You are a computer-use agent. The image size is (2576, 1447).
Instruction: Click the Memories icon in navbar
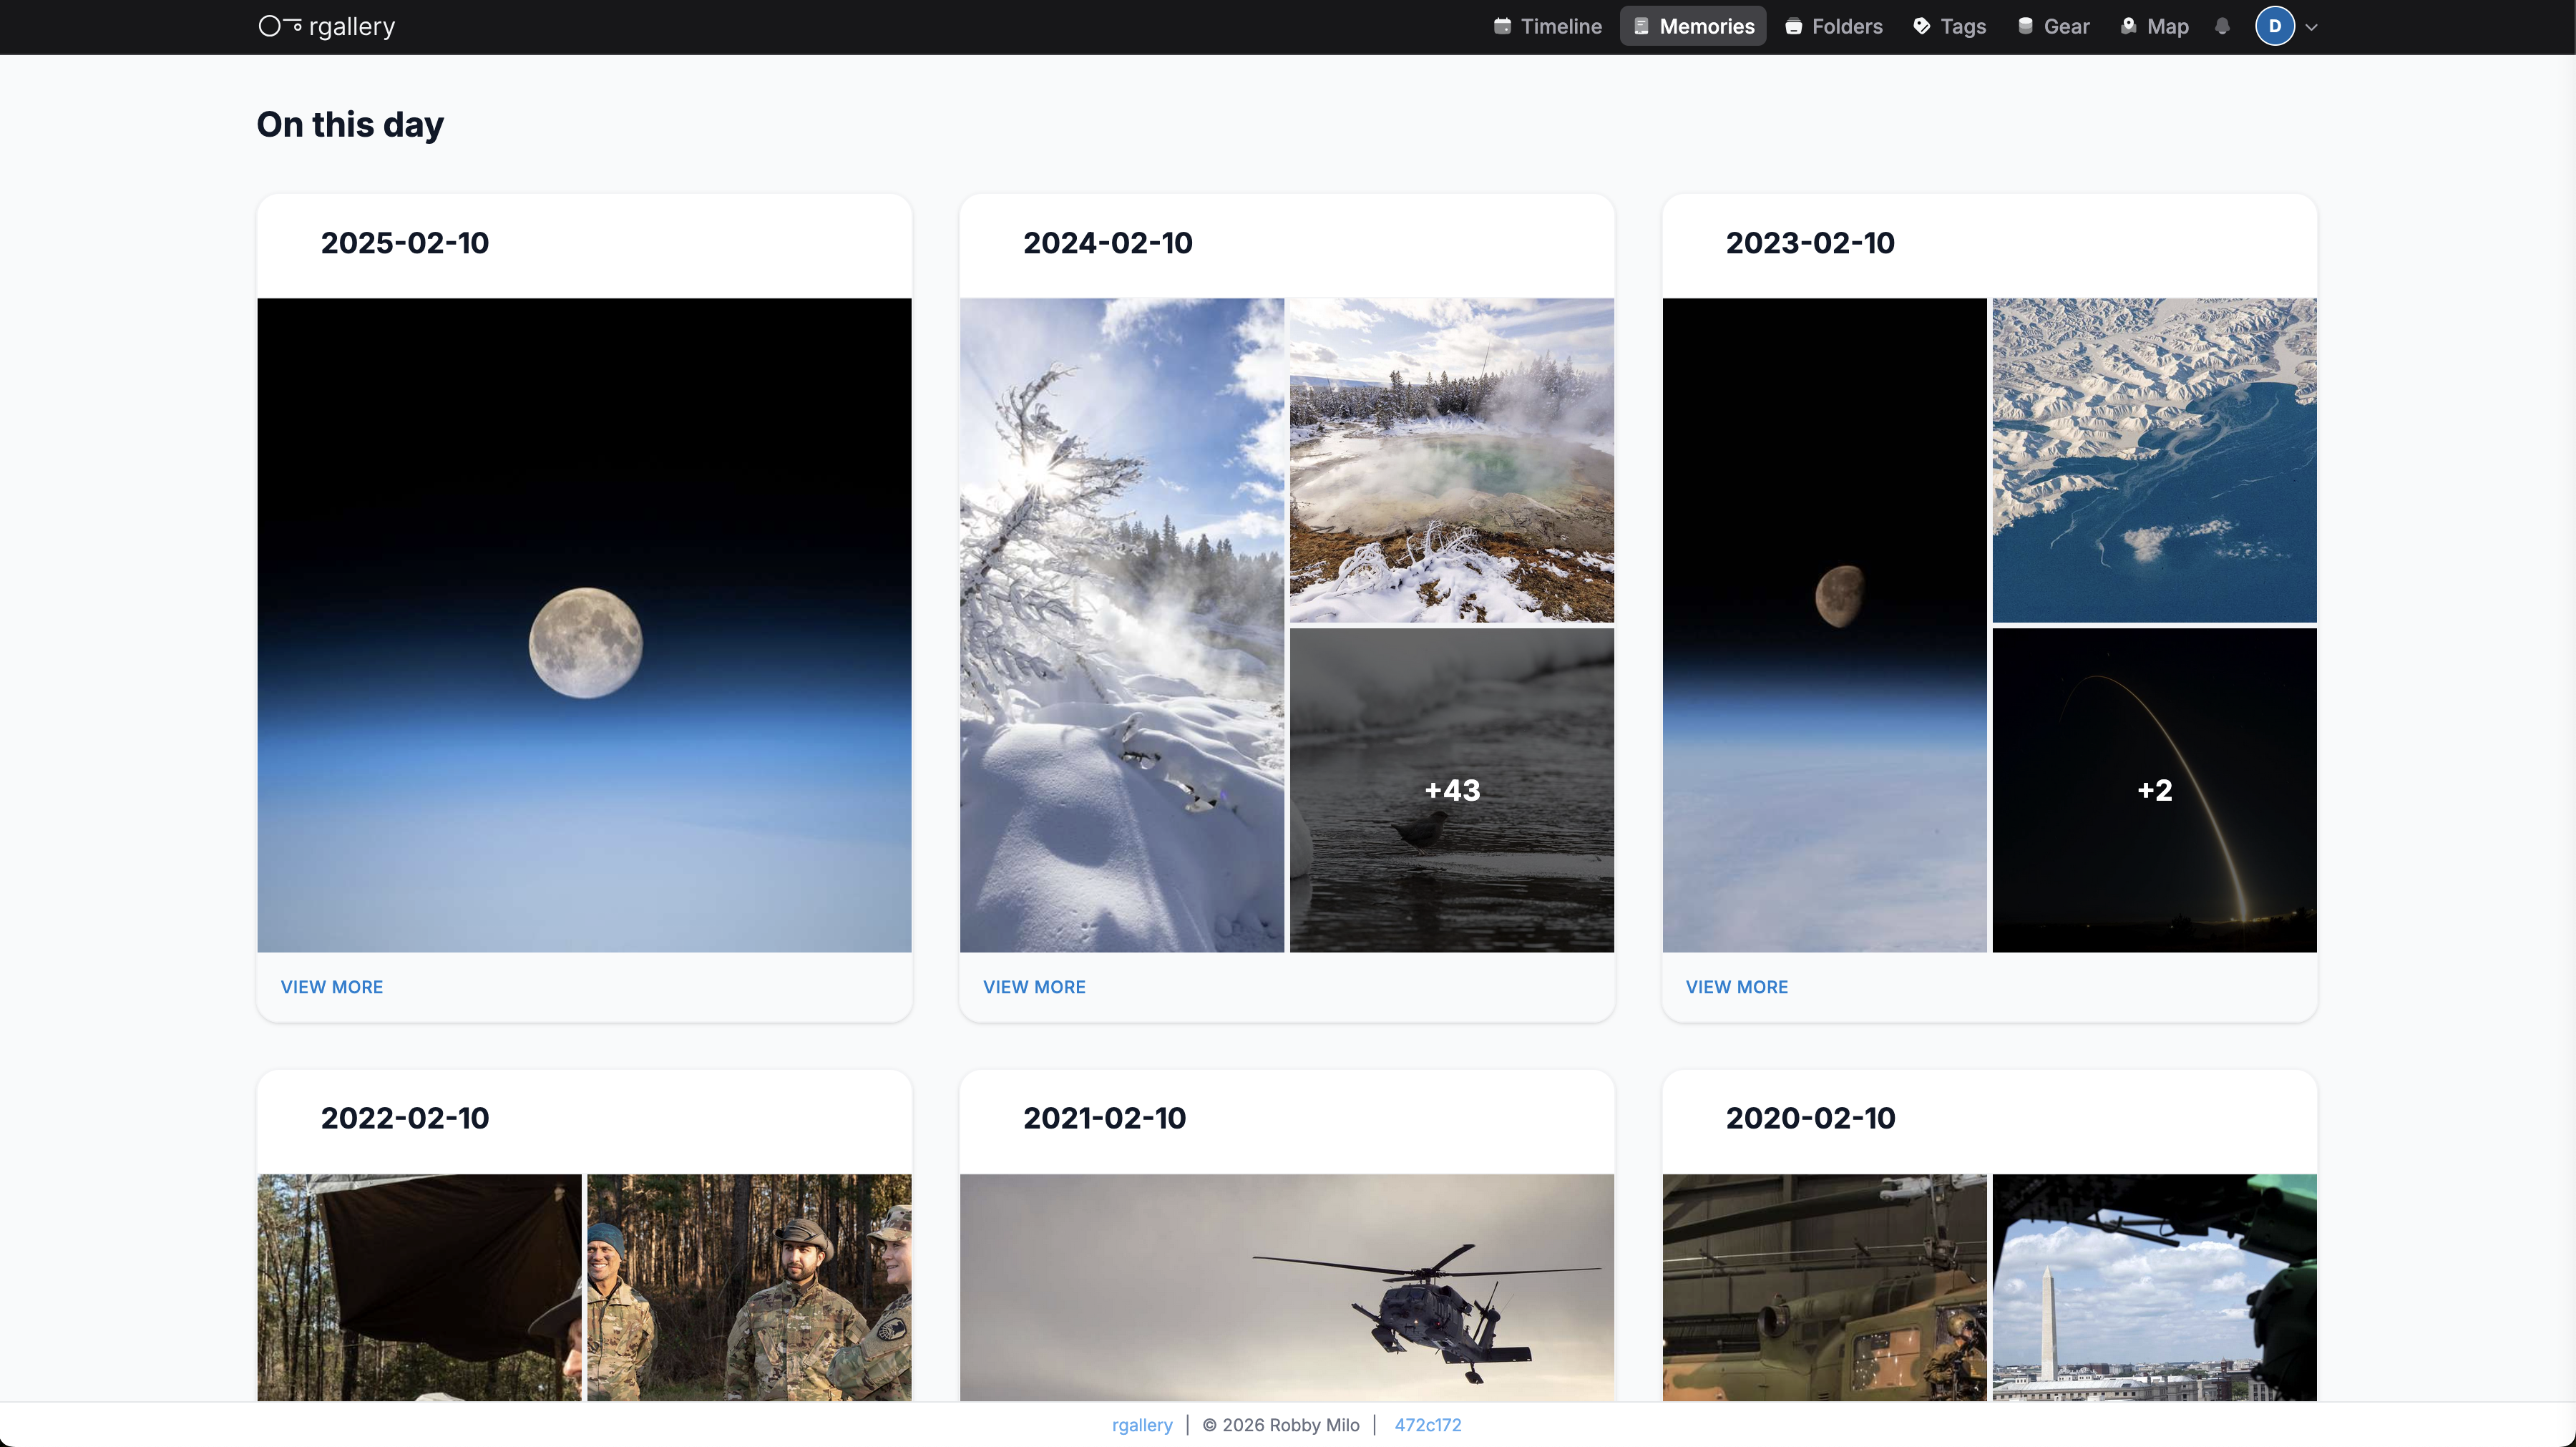1641,26
